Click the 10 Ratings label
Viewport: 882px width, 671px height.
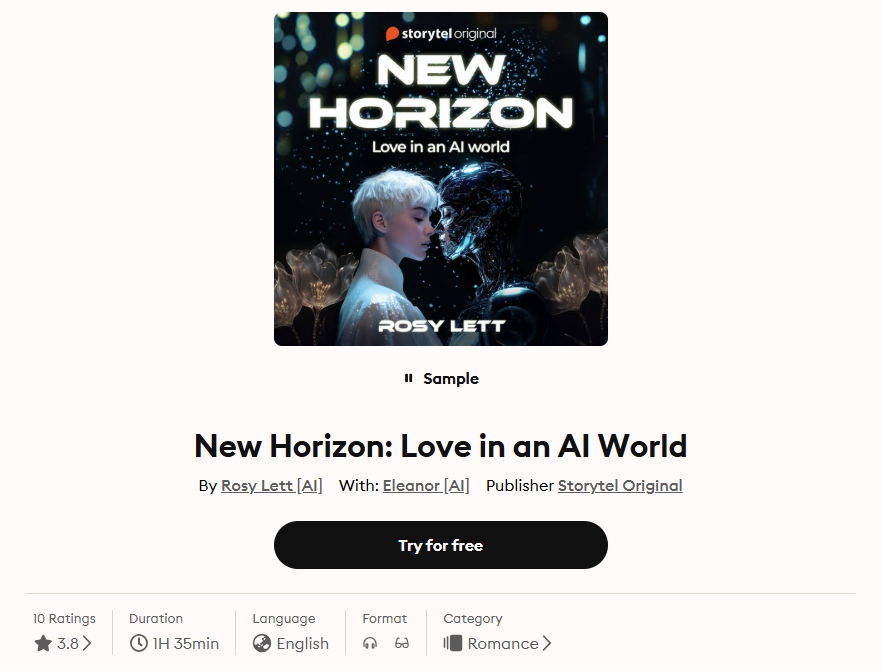(64, 619)
